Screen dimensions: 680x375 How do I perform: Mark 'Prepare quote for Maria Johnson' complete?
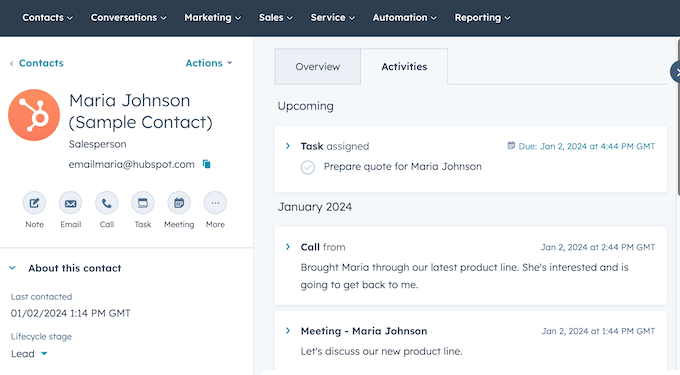308,167
